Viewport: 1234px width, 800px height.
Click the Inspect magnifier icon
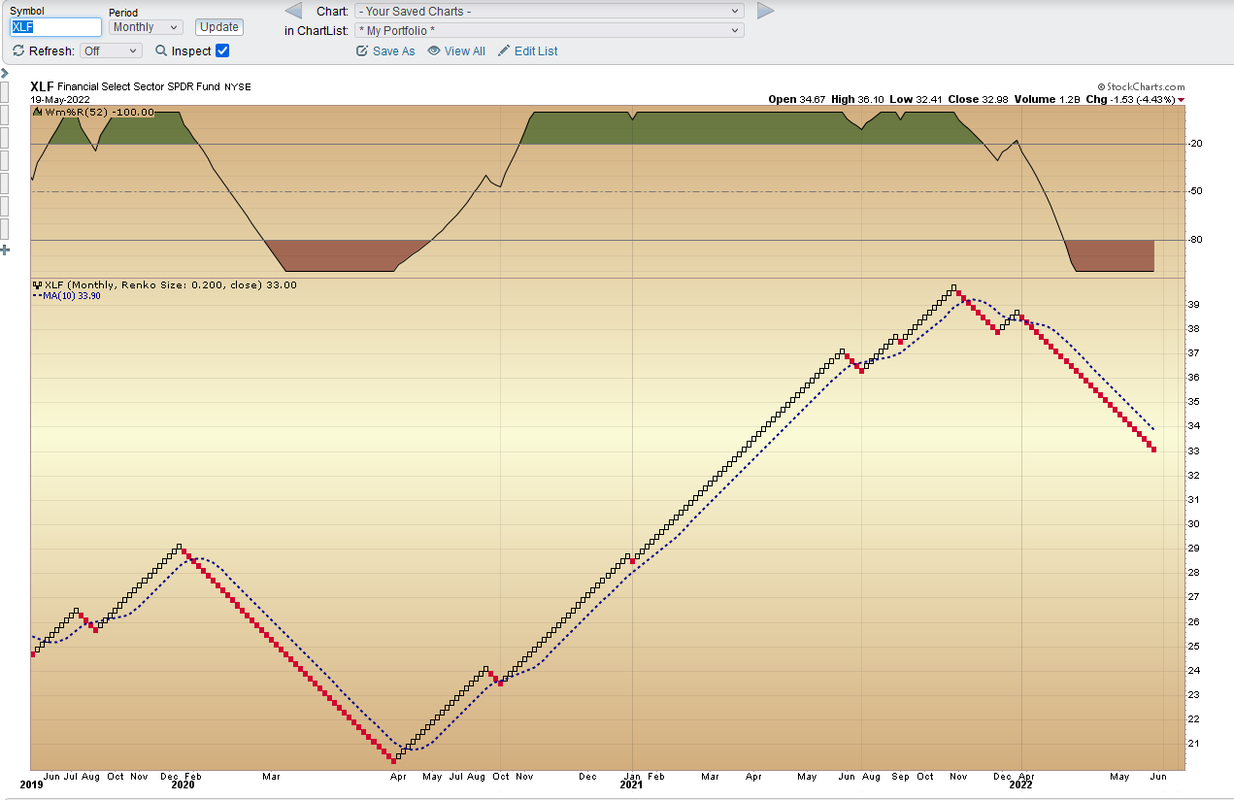point(161,51)
